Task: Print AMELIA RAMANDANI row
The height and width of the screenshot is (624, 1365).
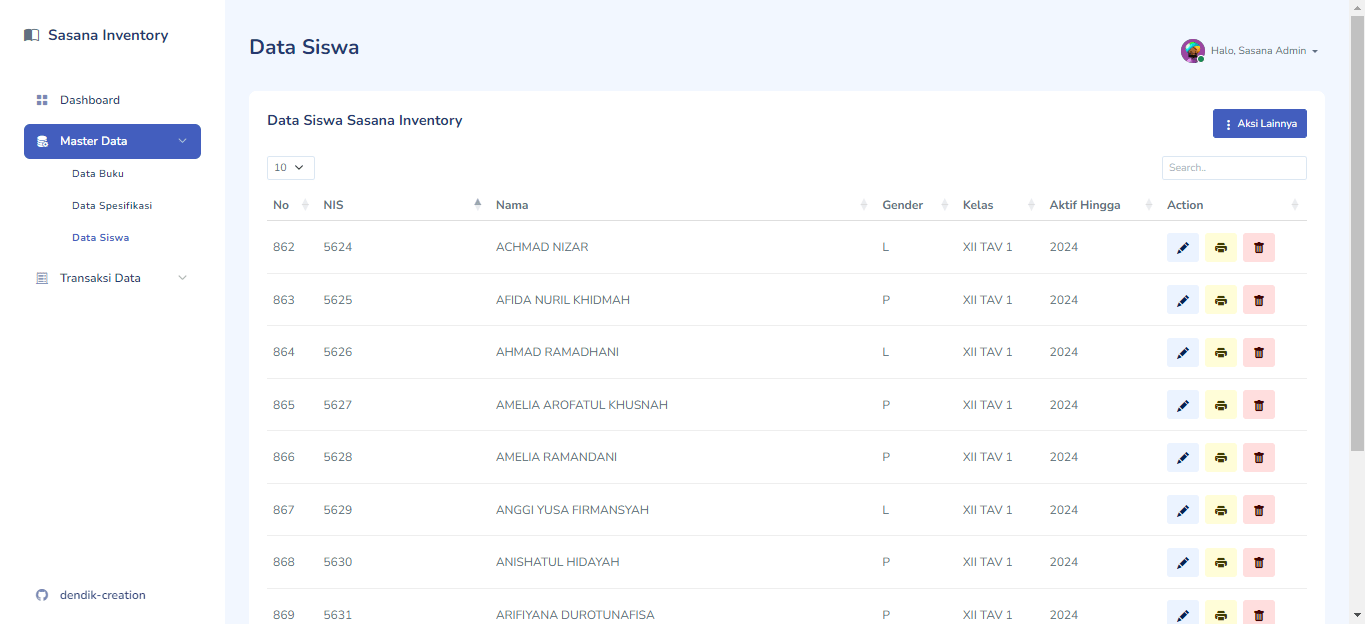Action: click(x=1221, y=457)
